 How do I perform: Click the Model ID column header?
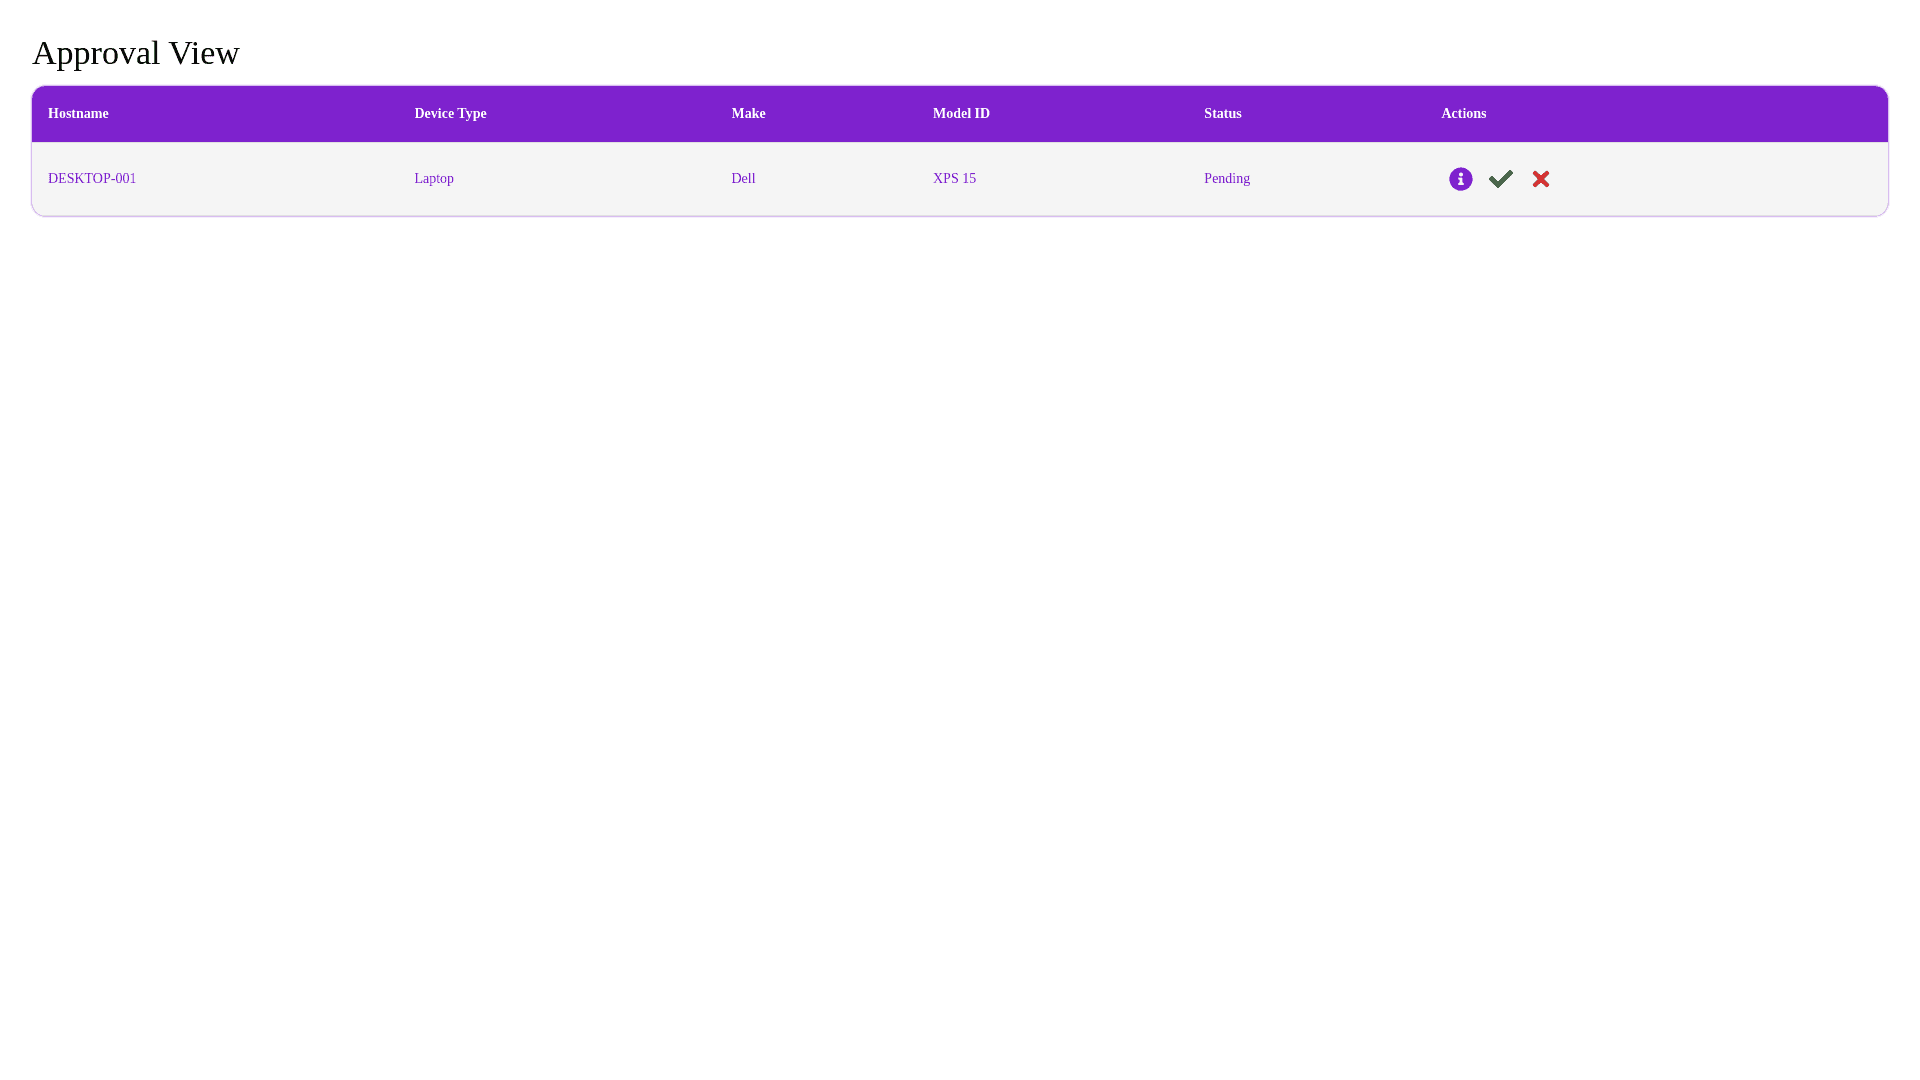pyautogui.click(x=961, y=114)
